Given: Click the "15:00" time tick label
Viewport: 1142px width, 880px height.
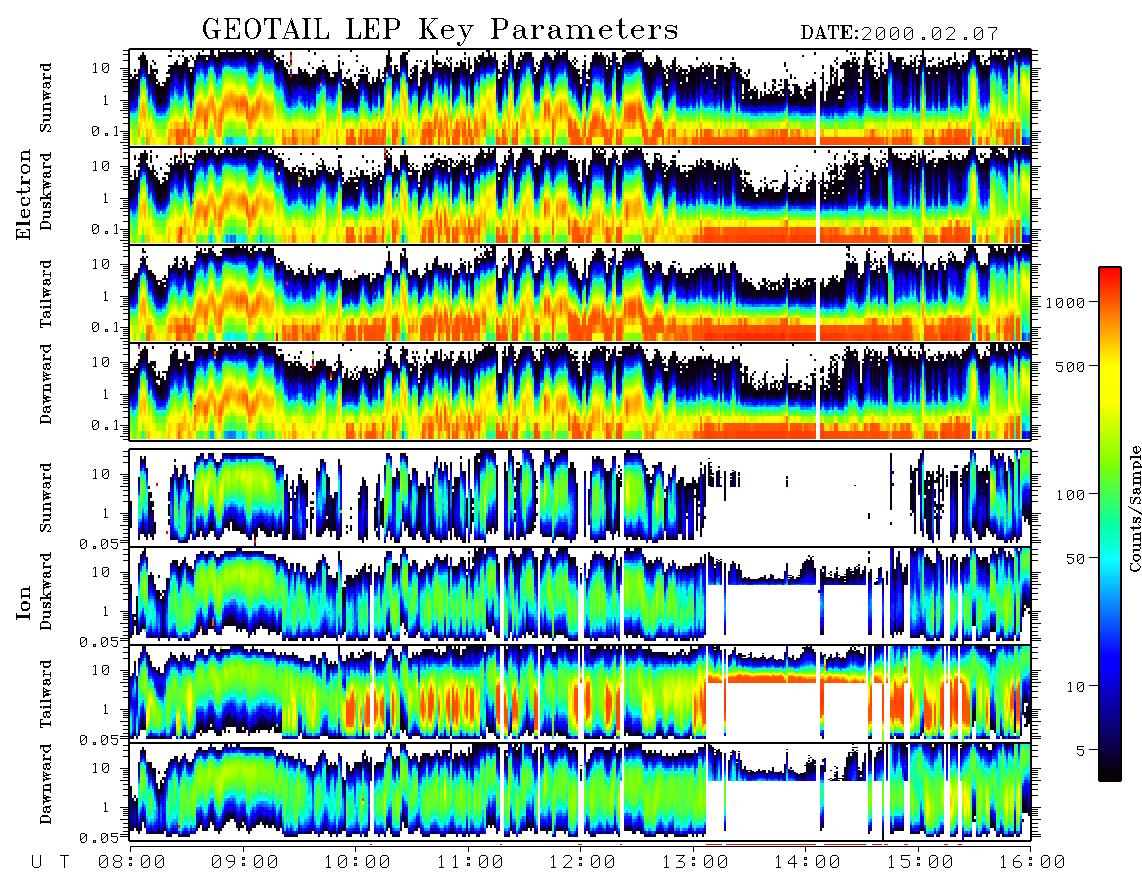Looking at the screenshot, I should tap(920, 862).
